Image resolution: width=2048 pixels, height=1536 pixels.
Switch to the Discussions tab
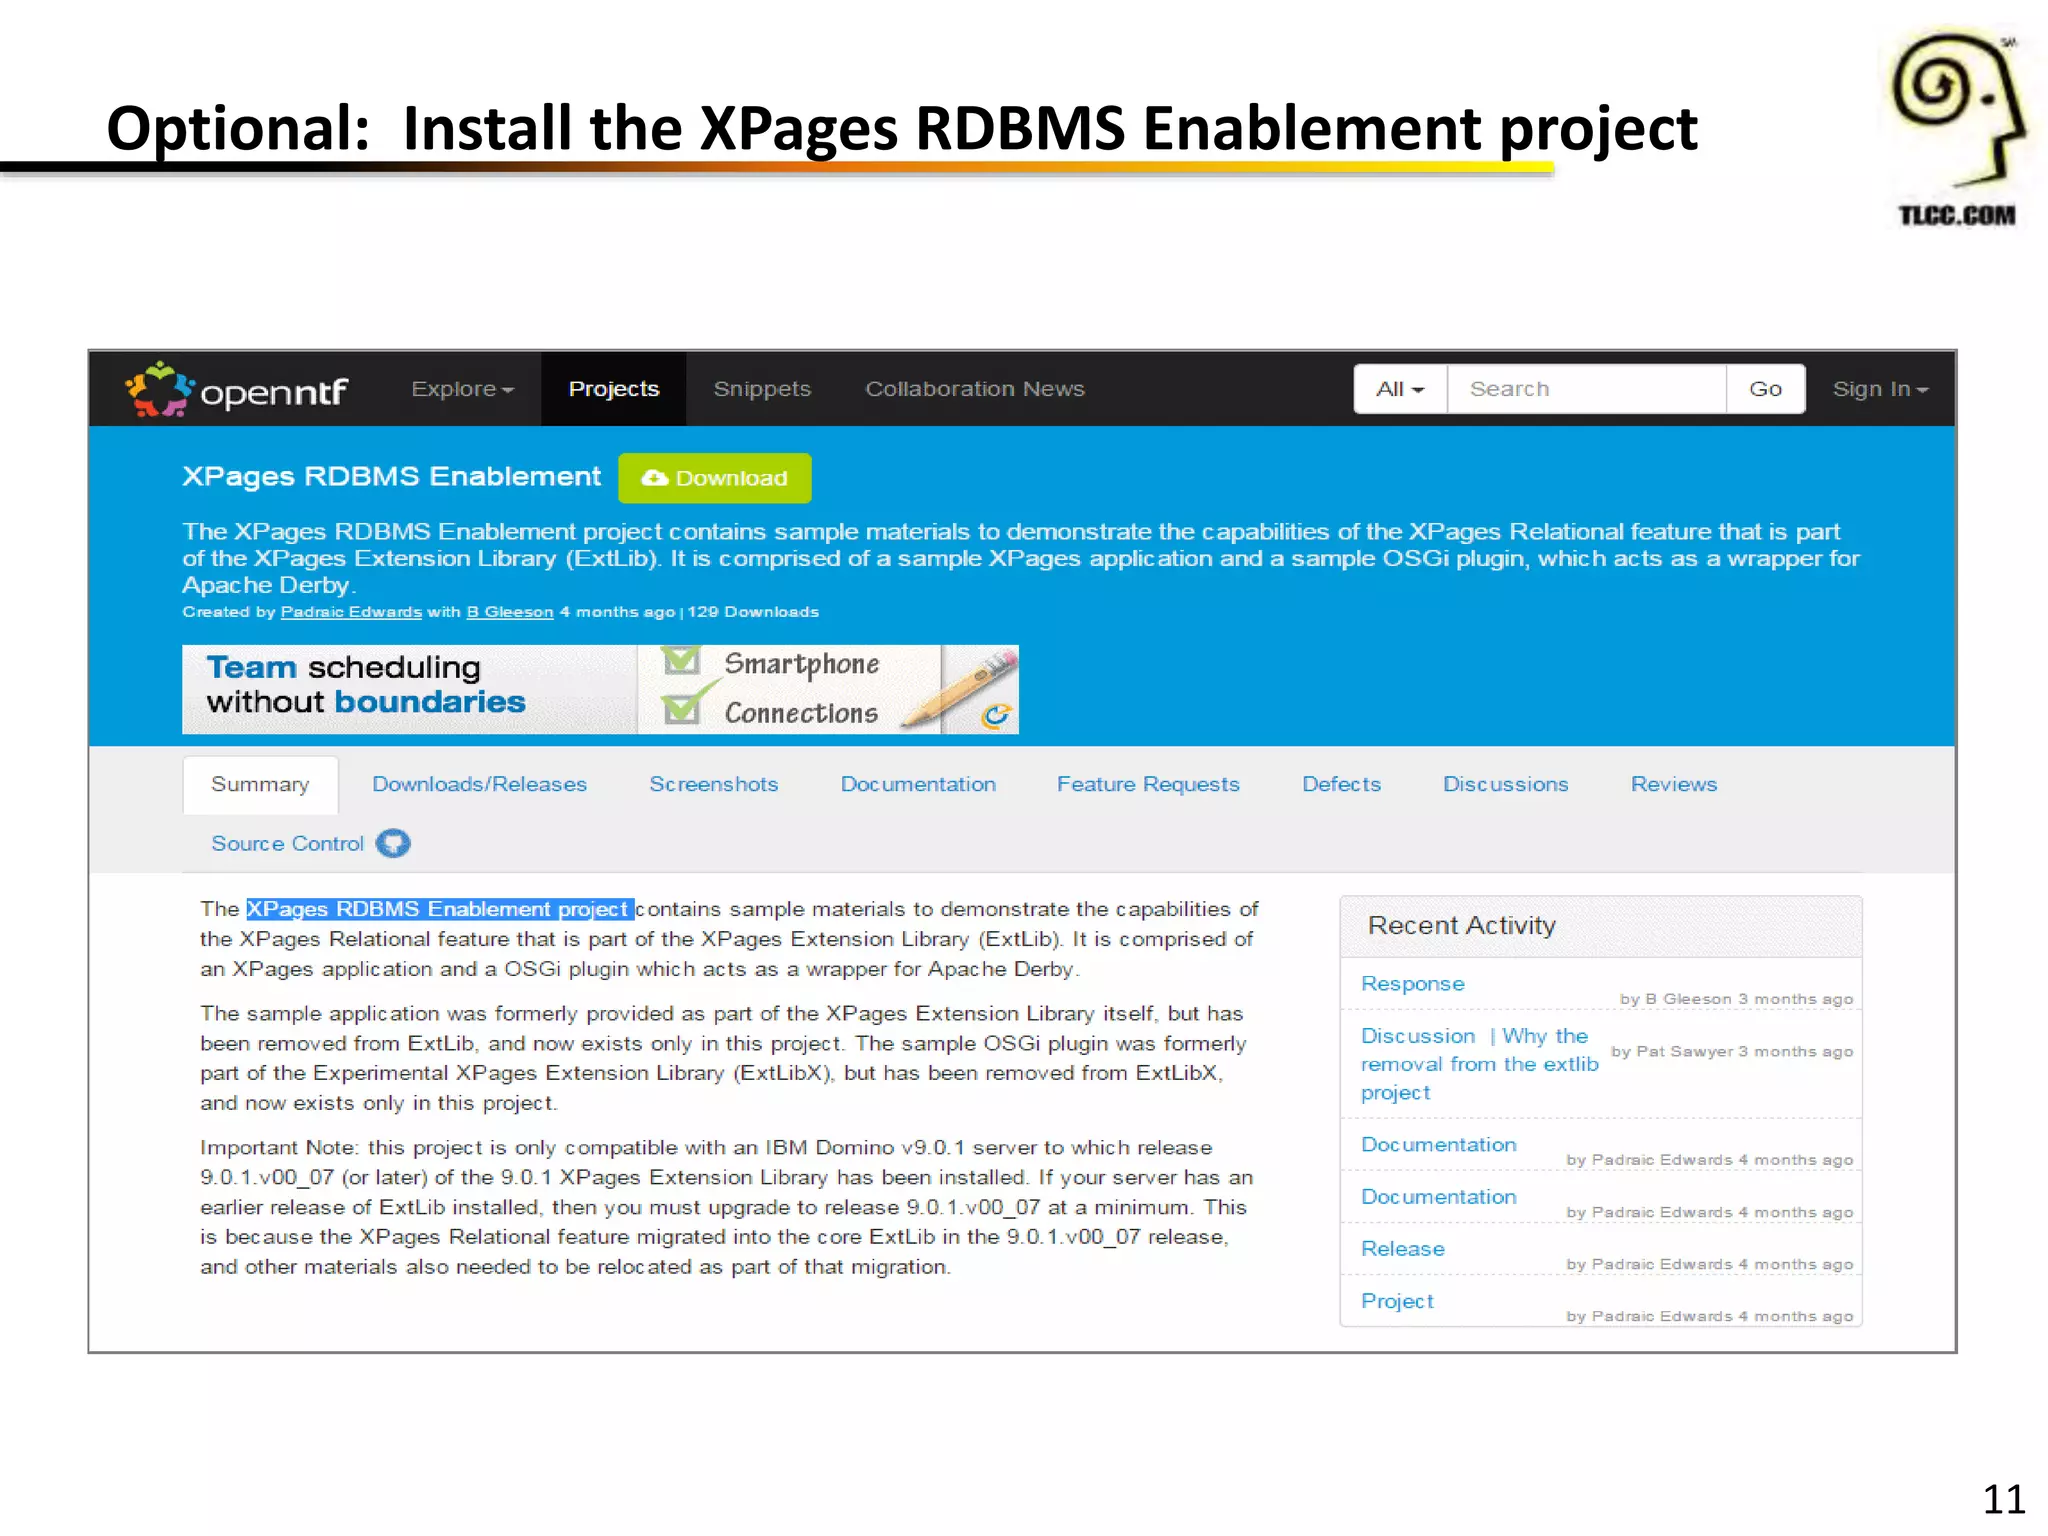[1505, 785]
